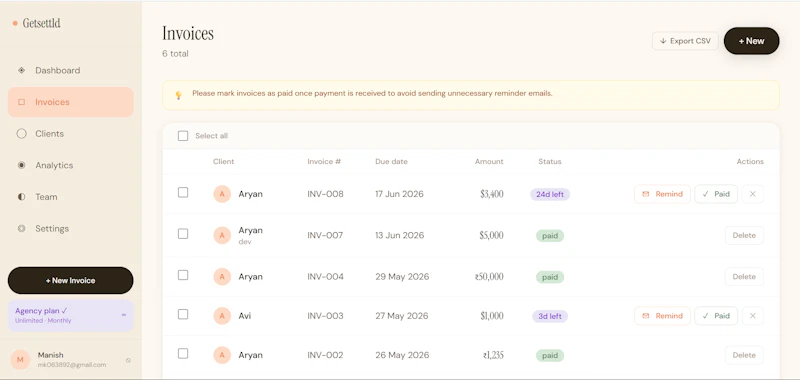Image resolution: width=800 pixels, height=380 pixels.
Task: Delete invoice INV-004
Action: [x=744, y=276]
